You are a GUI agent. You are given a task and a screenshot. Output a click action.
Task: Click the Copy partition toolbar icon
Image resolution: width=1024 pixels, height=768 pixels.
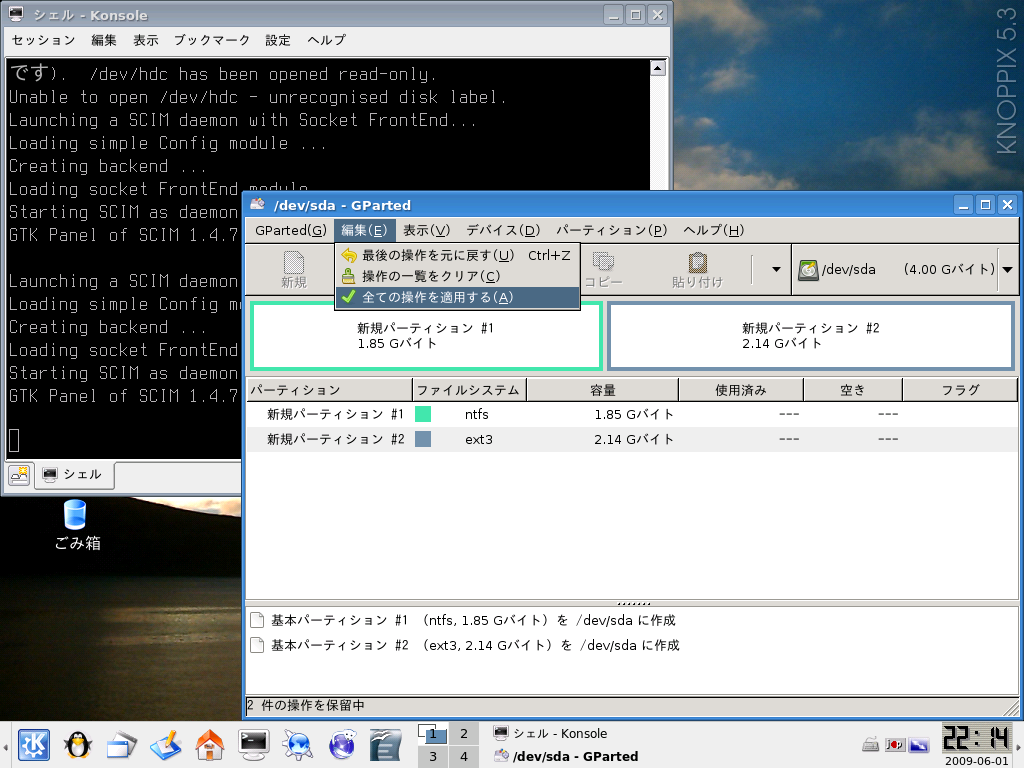[x=603, y=261]
